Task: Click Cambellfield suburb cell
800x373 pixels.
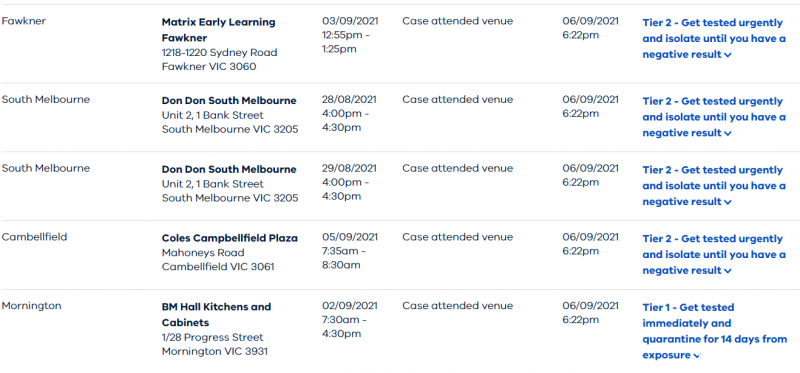Action: pyautogui.click(x=34, y=237)
